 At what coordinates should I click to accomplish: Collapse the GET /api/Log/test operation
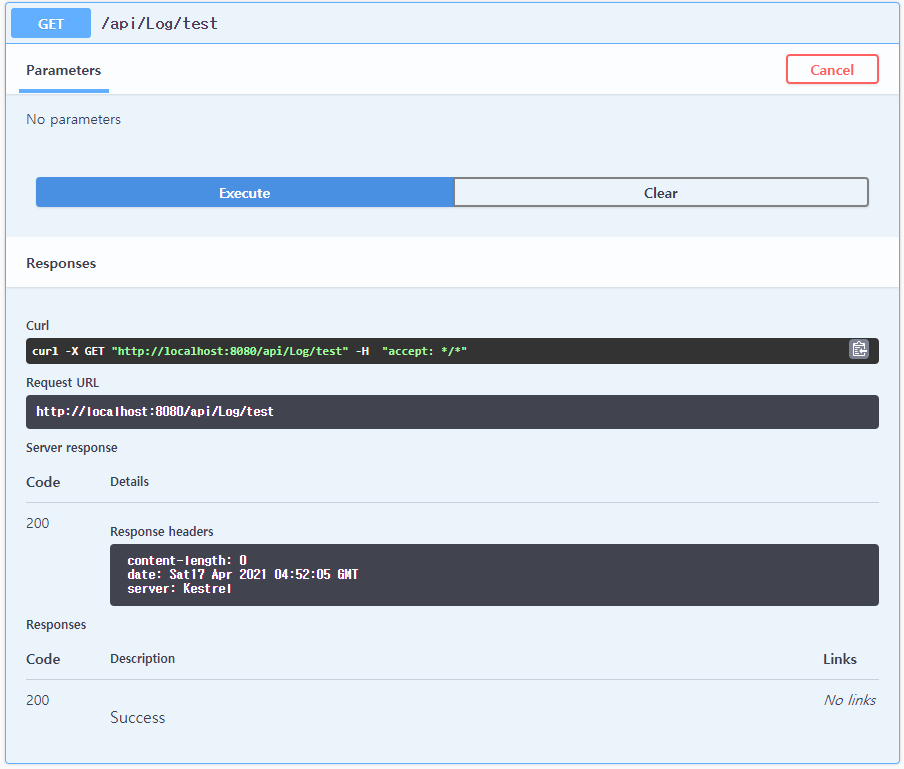(452, 23)
